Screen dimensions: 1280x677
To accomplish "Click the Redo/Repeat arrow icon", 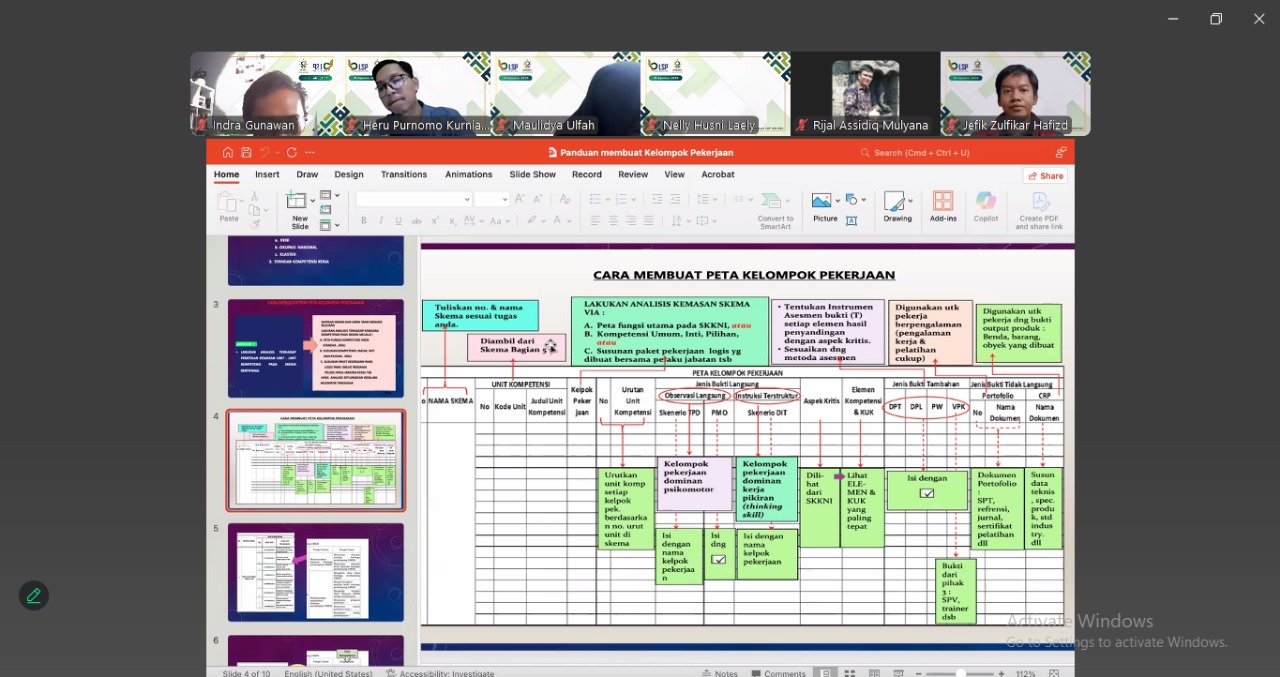I will pos(291,153).
